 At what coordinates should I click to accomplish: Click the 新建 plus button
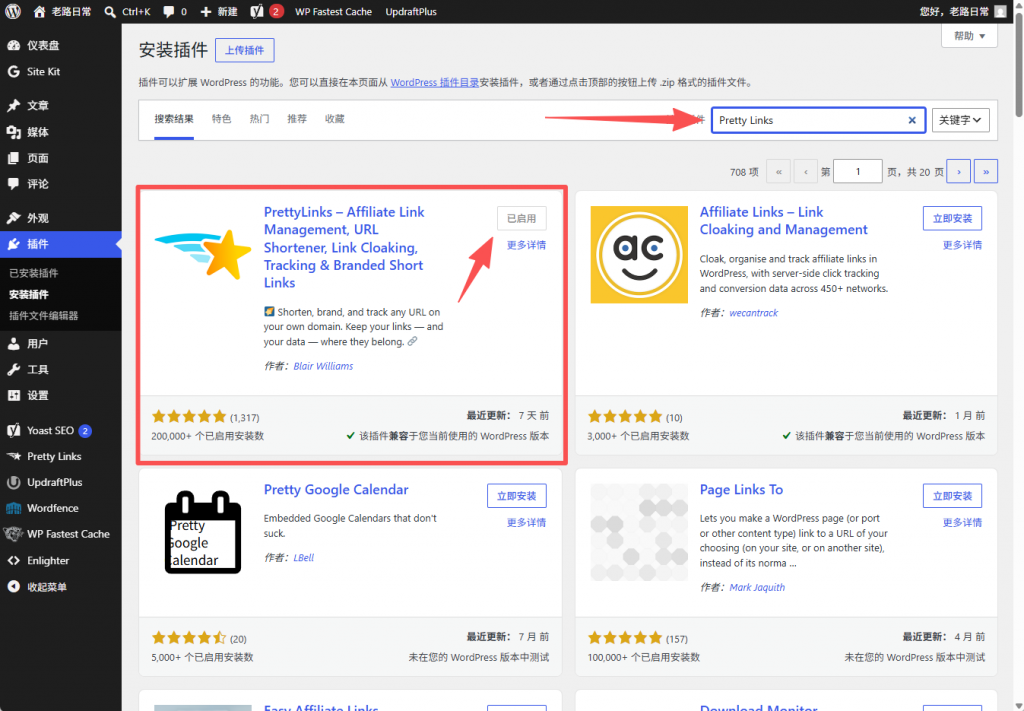[219, 11]
